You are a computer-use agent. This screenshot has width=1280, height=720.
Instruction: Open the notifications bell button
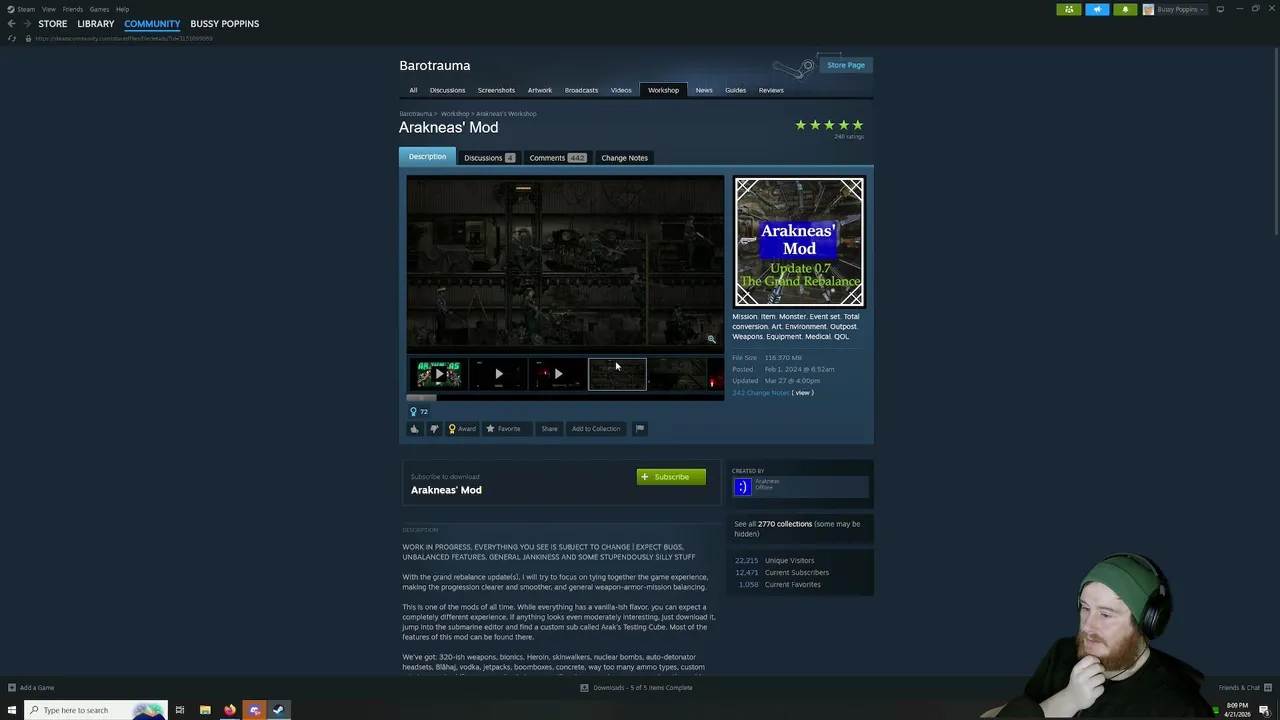1125,9
